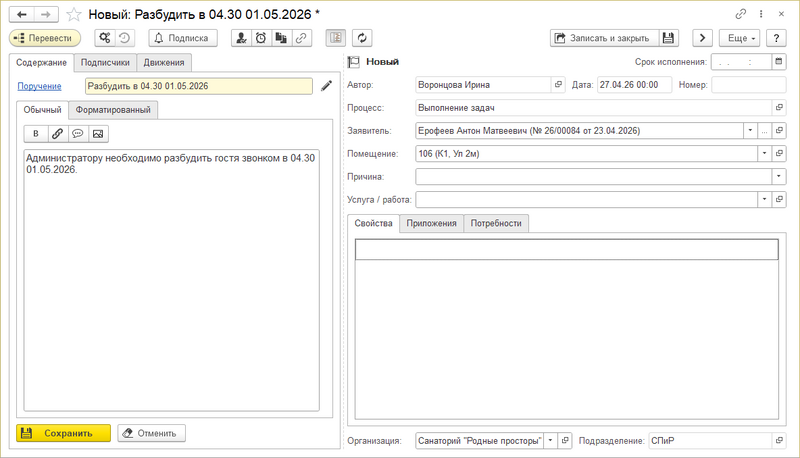Add the document to favorites with the star

click(x=74, y=14)
